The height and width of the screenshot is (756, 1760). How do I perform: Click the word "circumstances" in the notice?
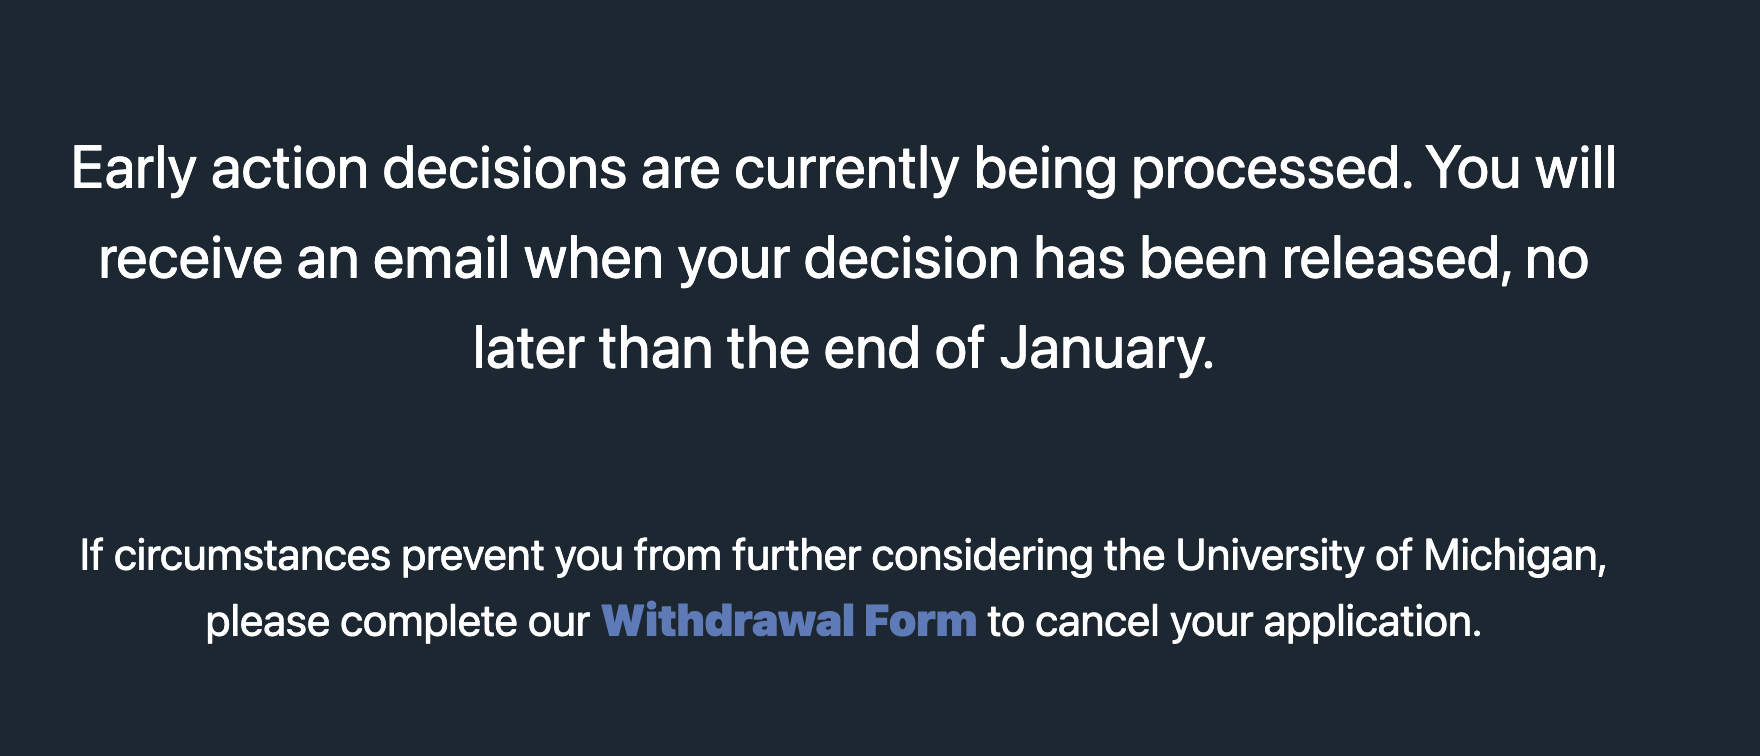click(251, 556)
